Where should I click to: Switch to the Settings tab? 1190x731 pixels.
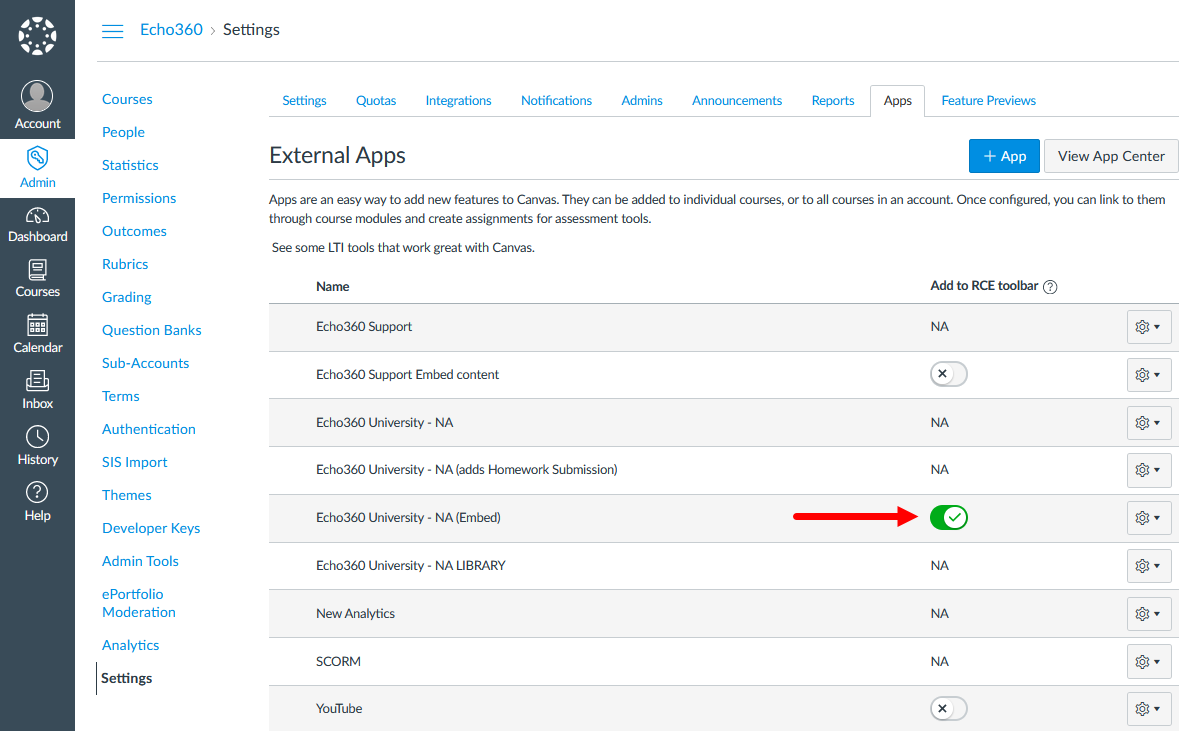point(304,100)
